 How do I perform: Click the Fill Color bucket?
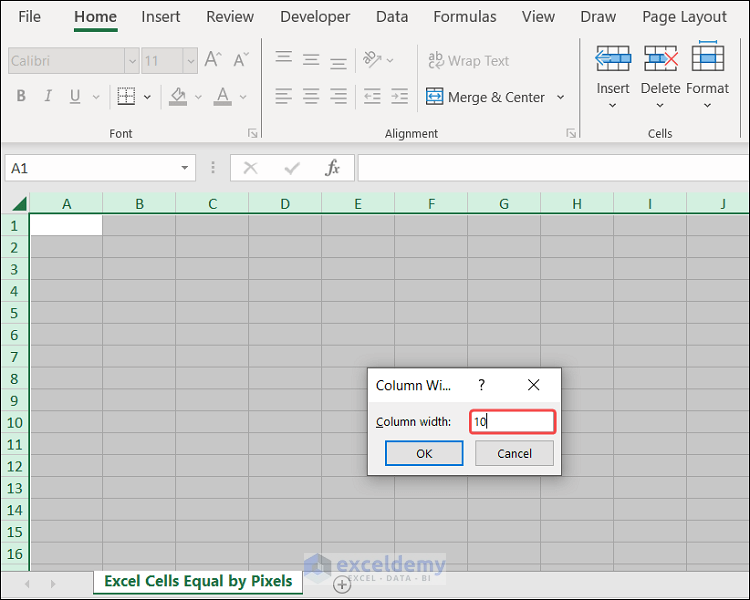(178, 96)
